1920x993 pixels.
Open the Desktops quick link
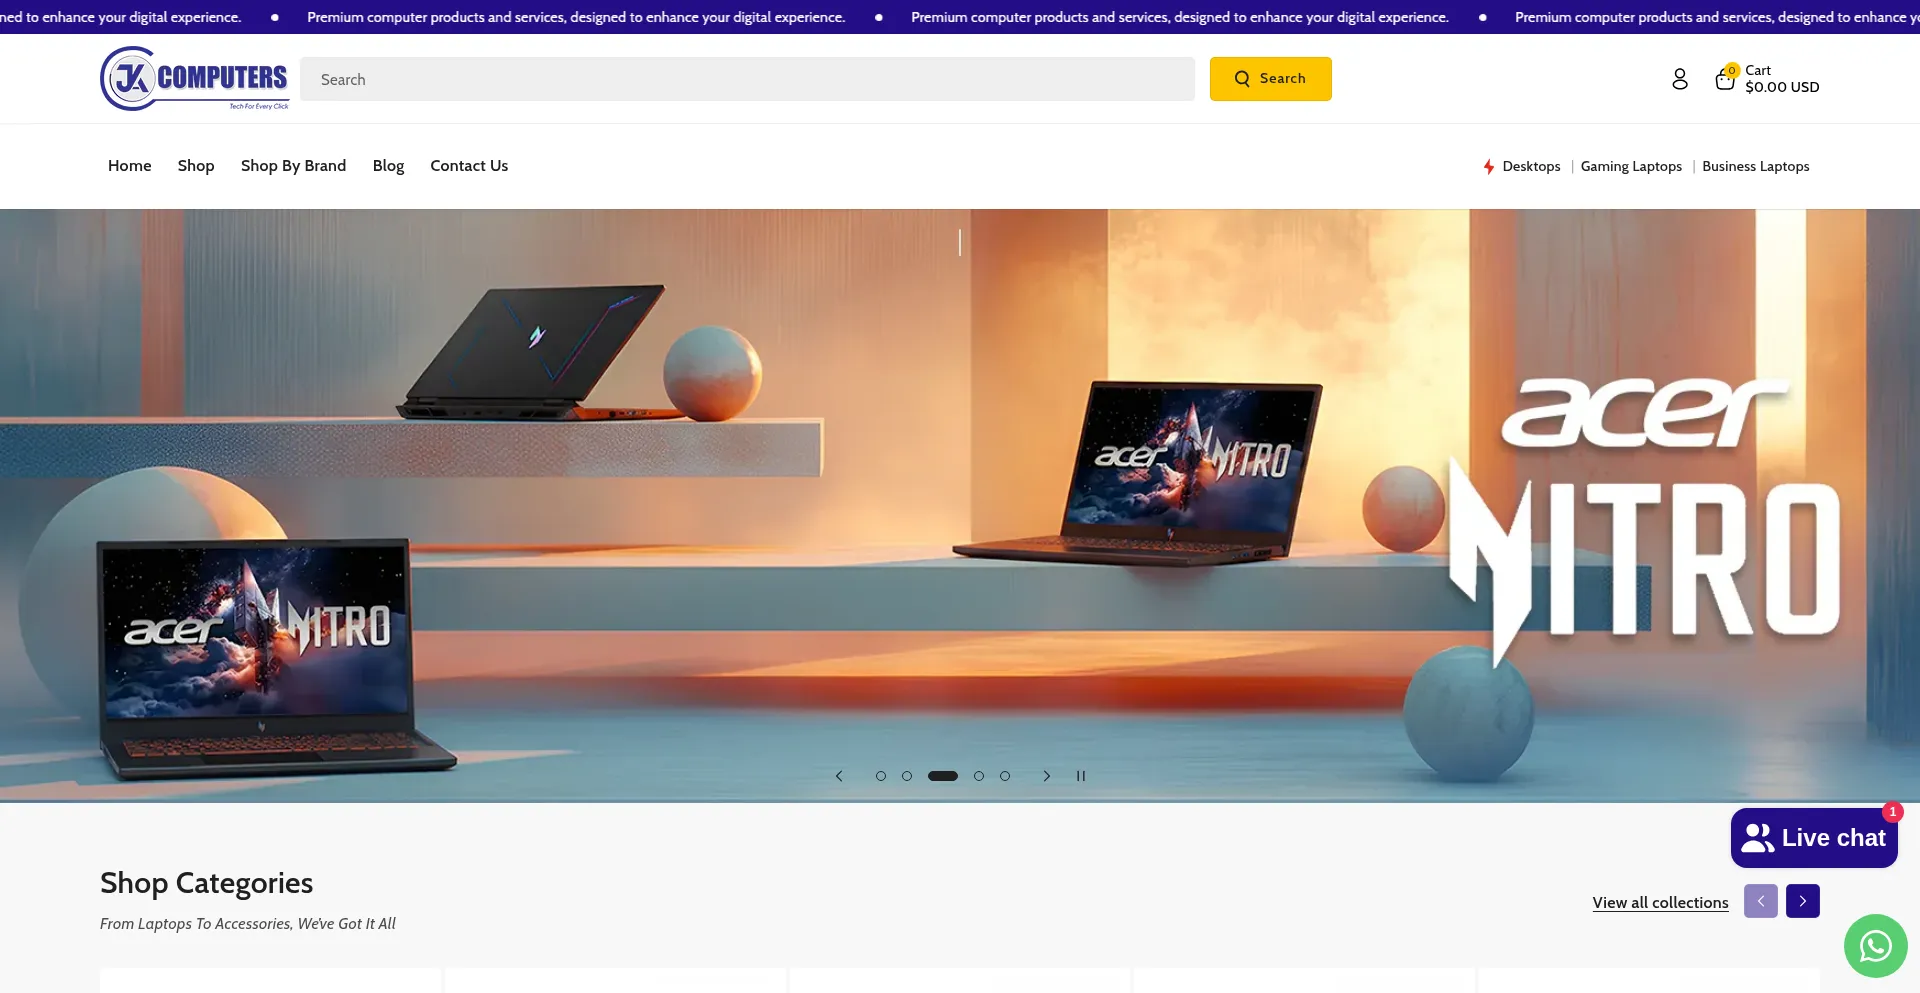coord(1531,167)
